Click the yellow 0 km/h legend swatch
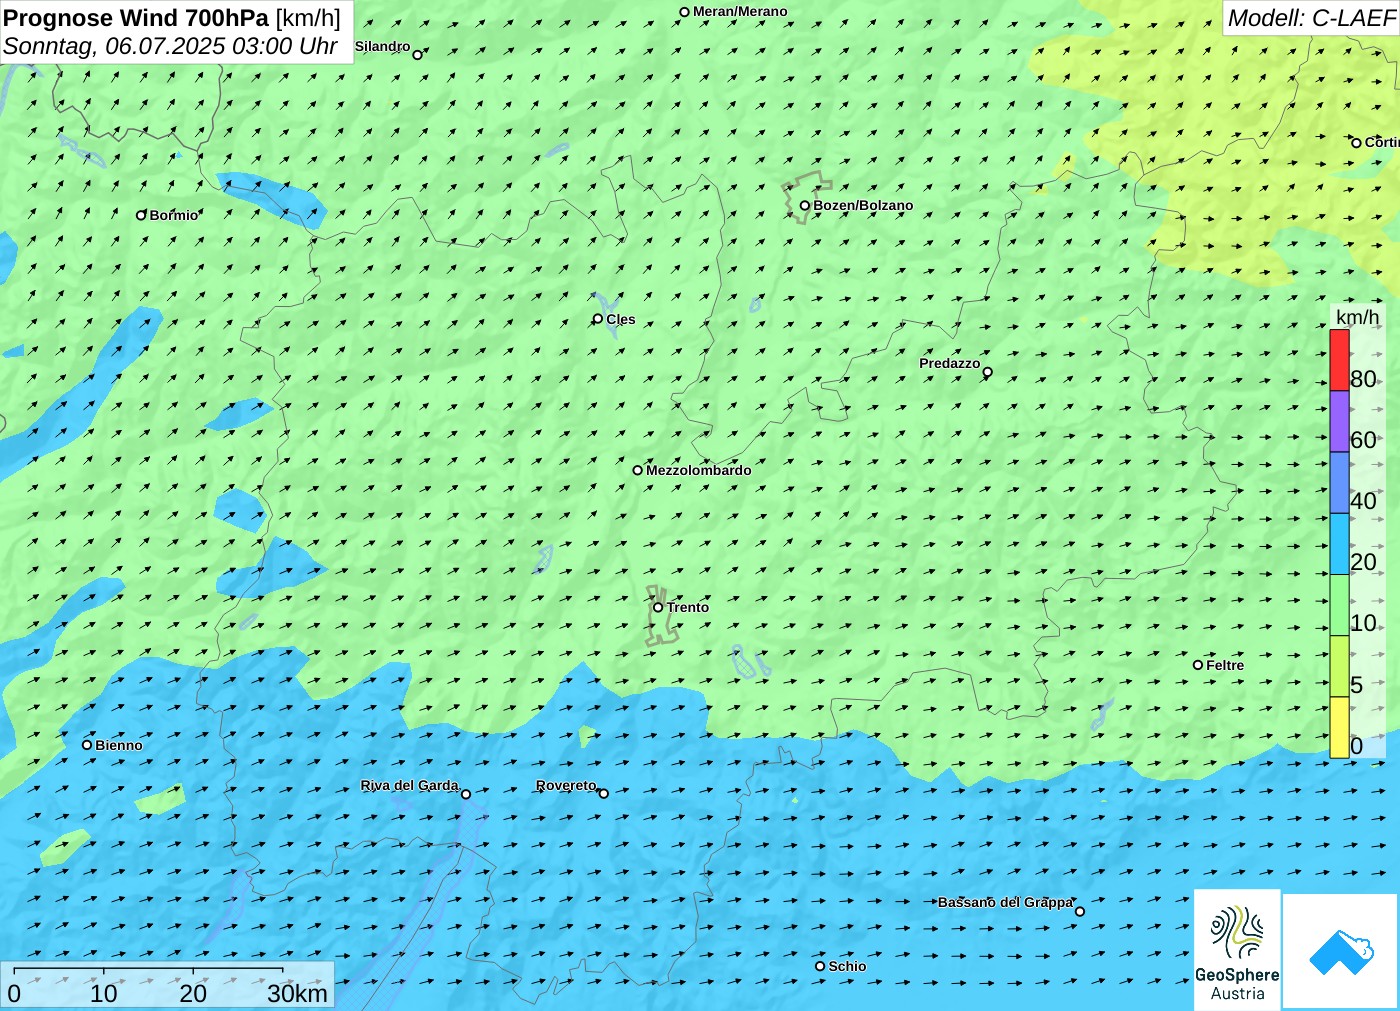 point(1339,727)
